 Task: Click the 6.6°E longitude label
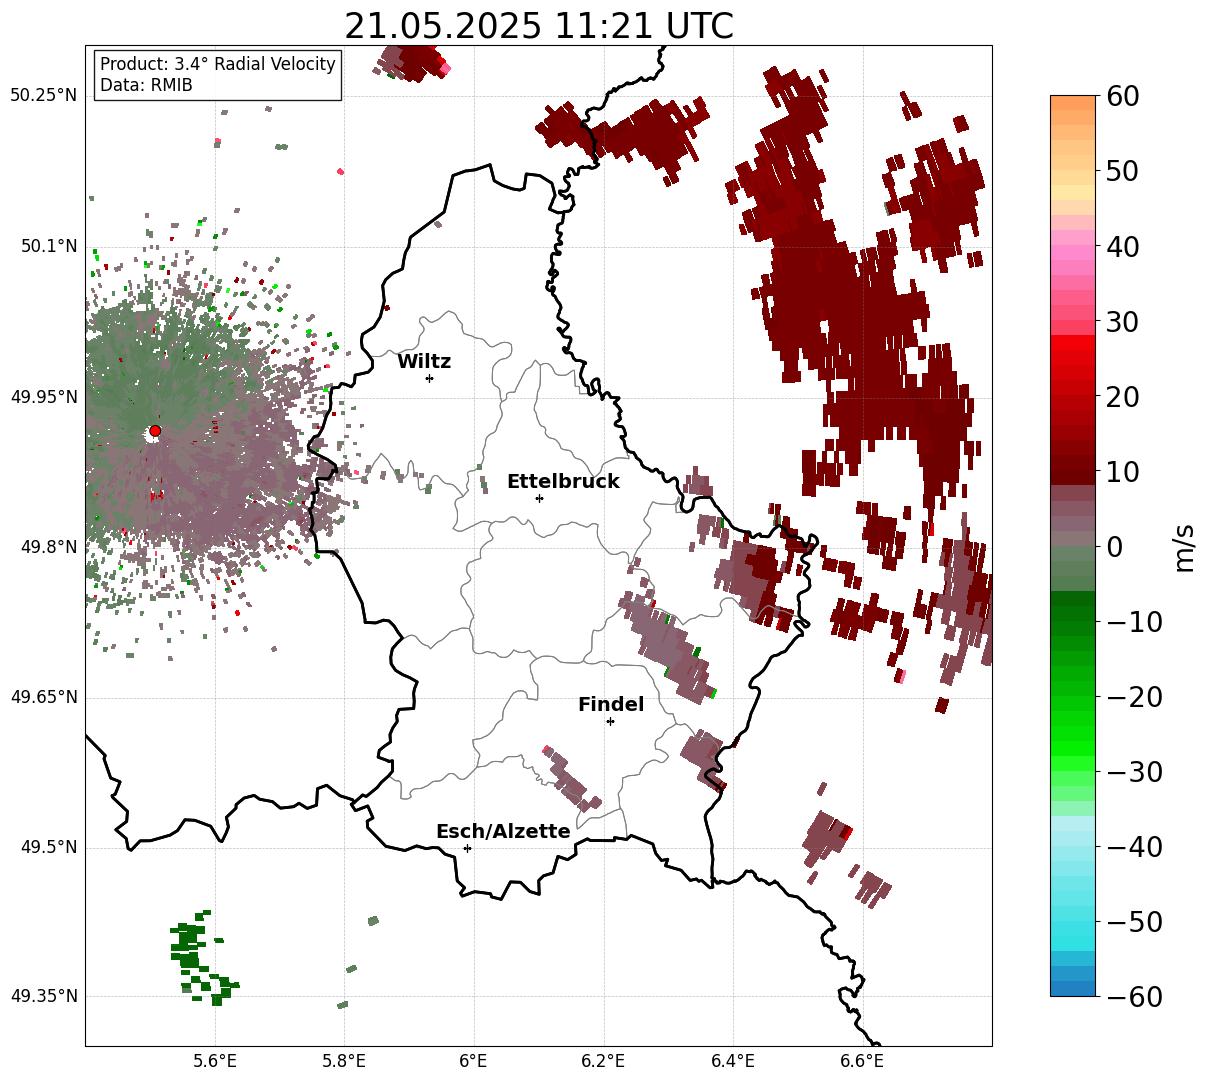(x=862, y=1062)
